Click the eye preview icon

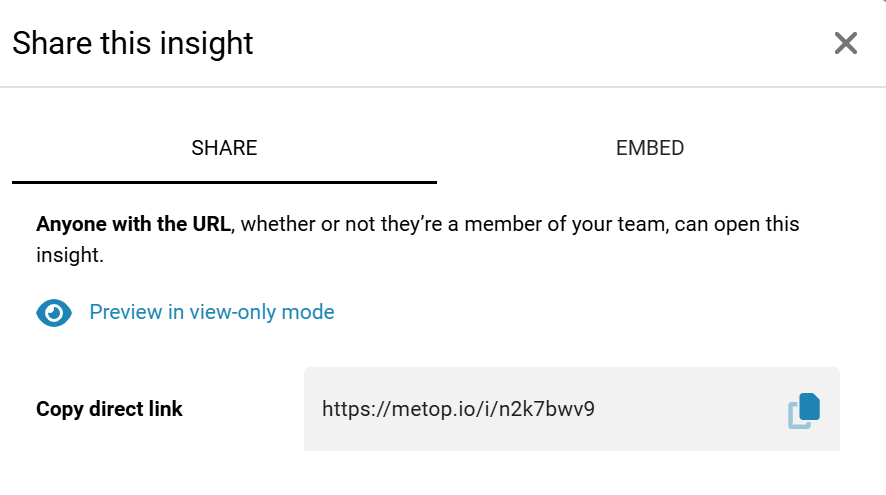pyautogui.click(x=54, y=313)
